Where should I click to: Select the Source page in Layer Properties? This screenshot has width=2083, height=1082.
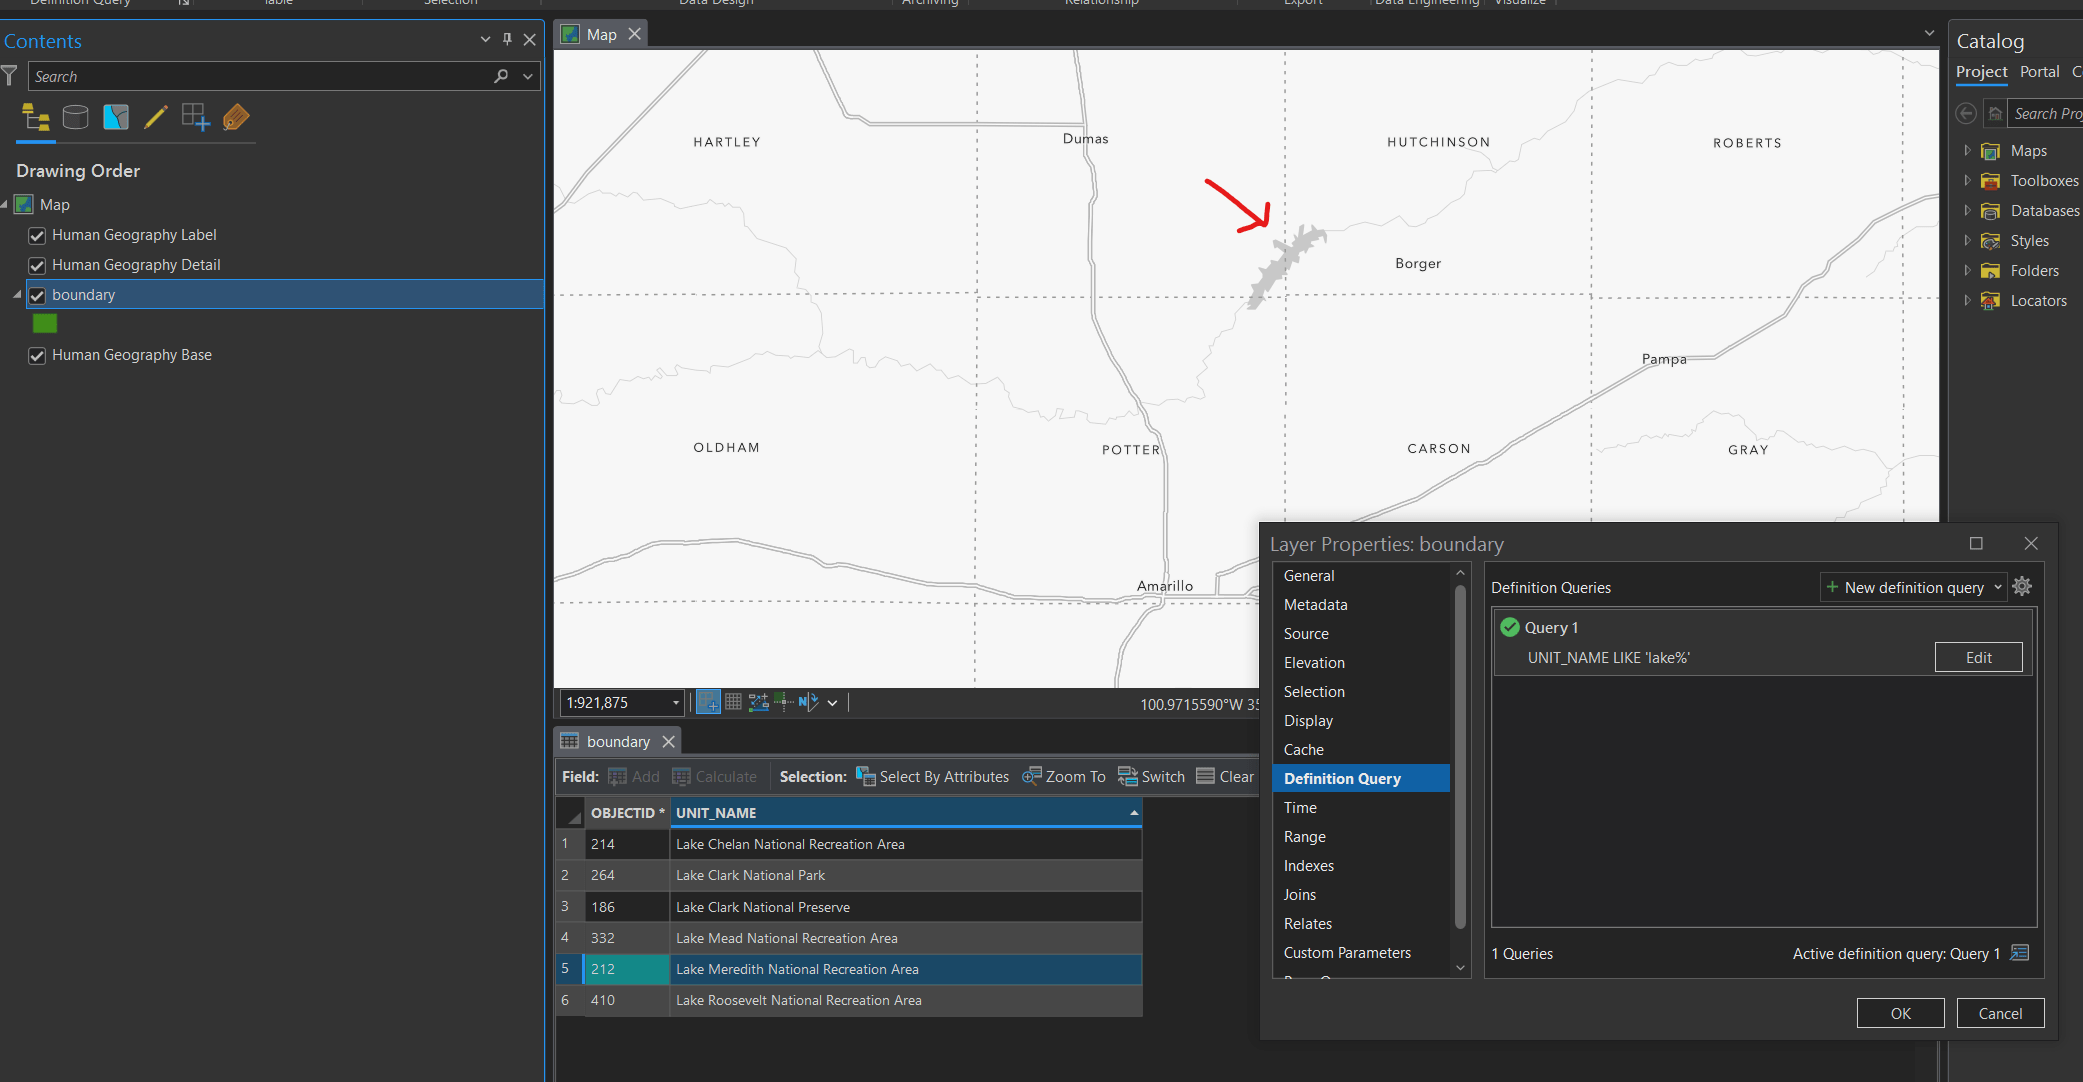(1306, 633)
